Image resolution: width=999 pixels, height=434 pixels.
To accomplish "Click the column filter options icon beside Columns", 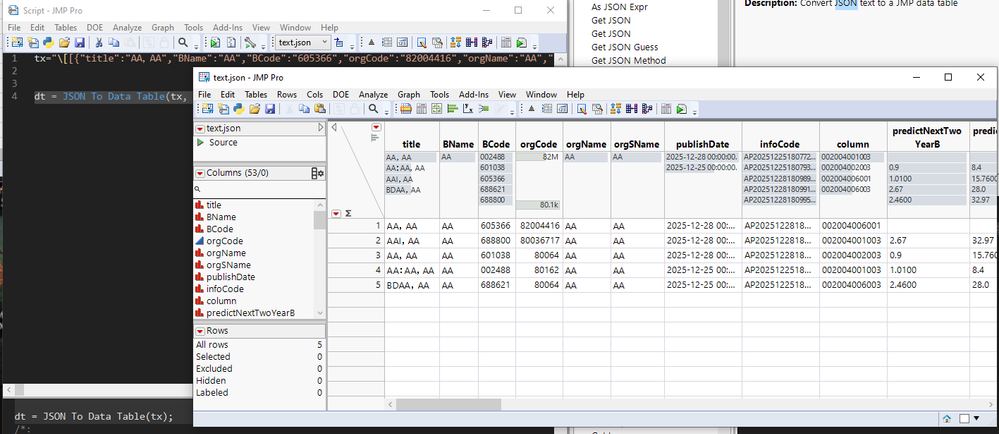I will pos(317,173).
